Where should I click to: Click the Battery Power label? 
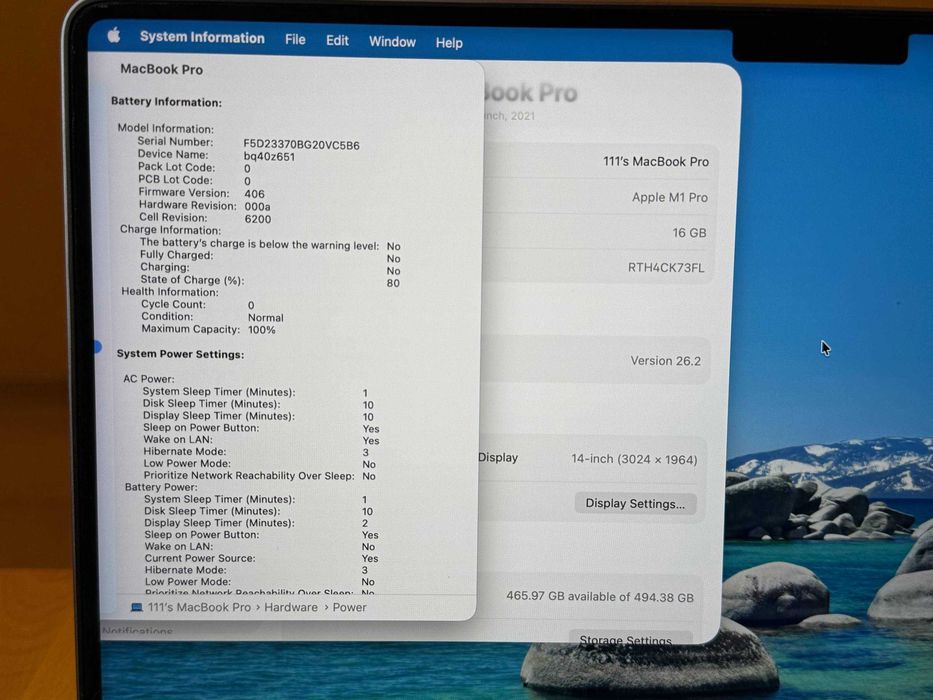point(160,487)
